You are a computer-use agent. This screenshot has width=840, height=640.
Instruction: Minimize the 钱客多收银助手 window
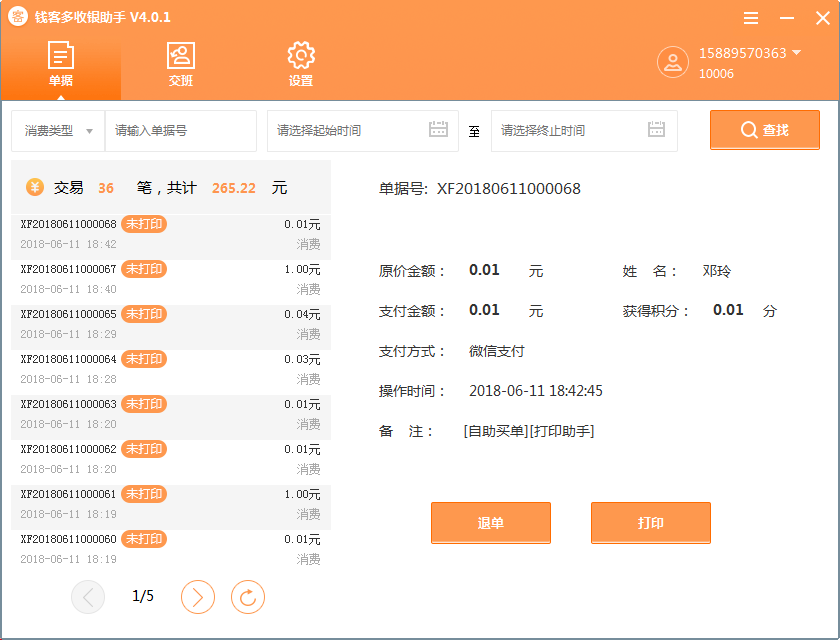(786, 18)
